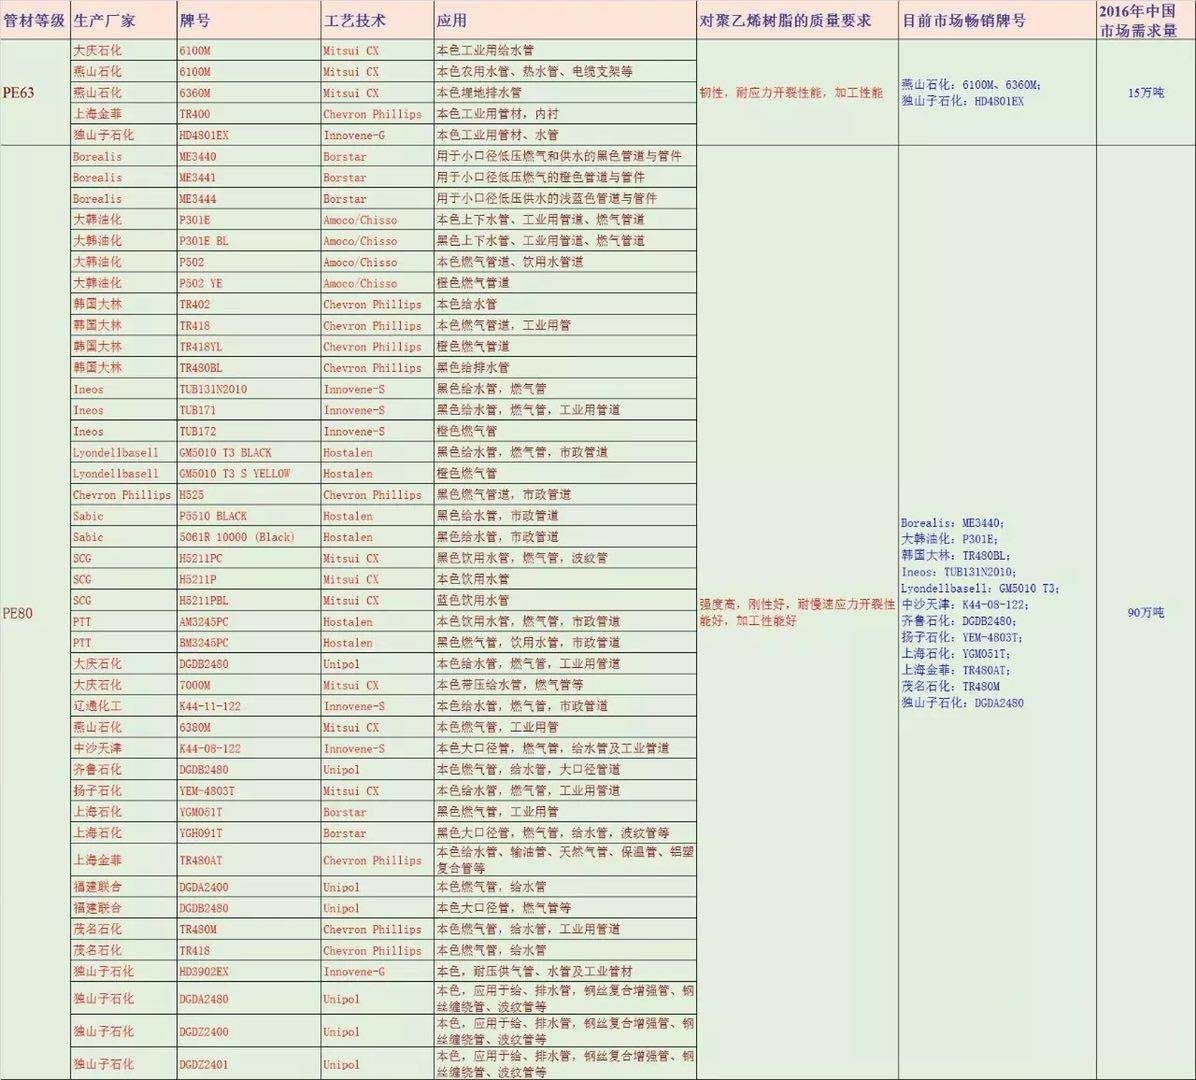Select the 牌号 column header
The image size is (1196, 1080).
point(248,21)
